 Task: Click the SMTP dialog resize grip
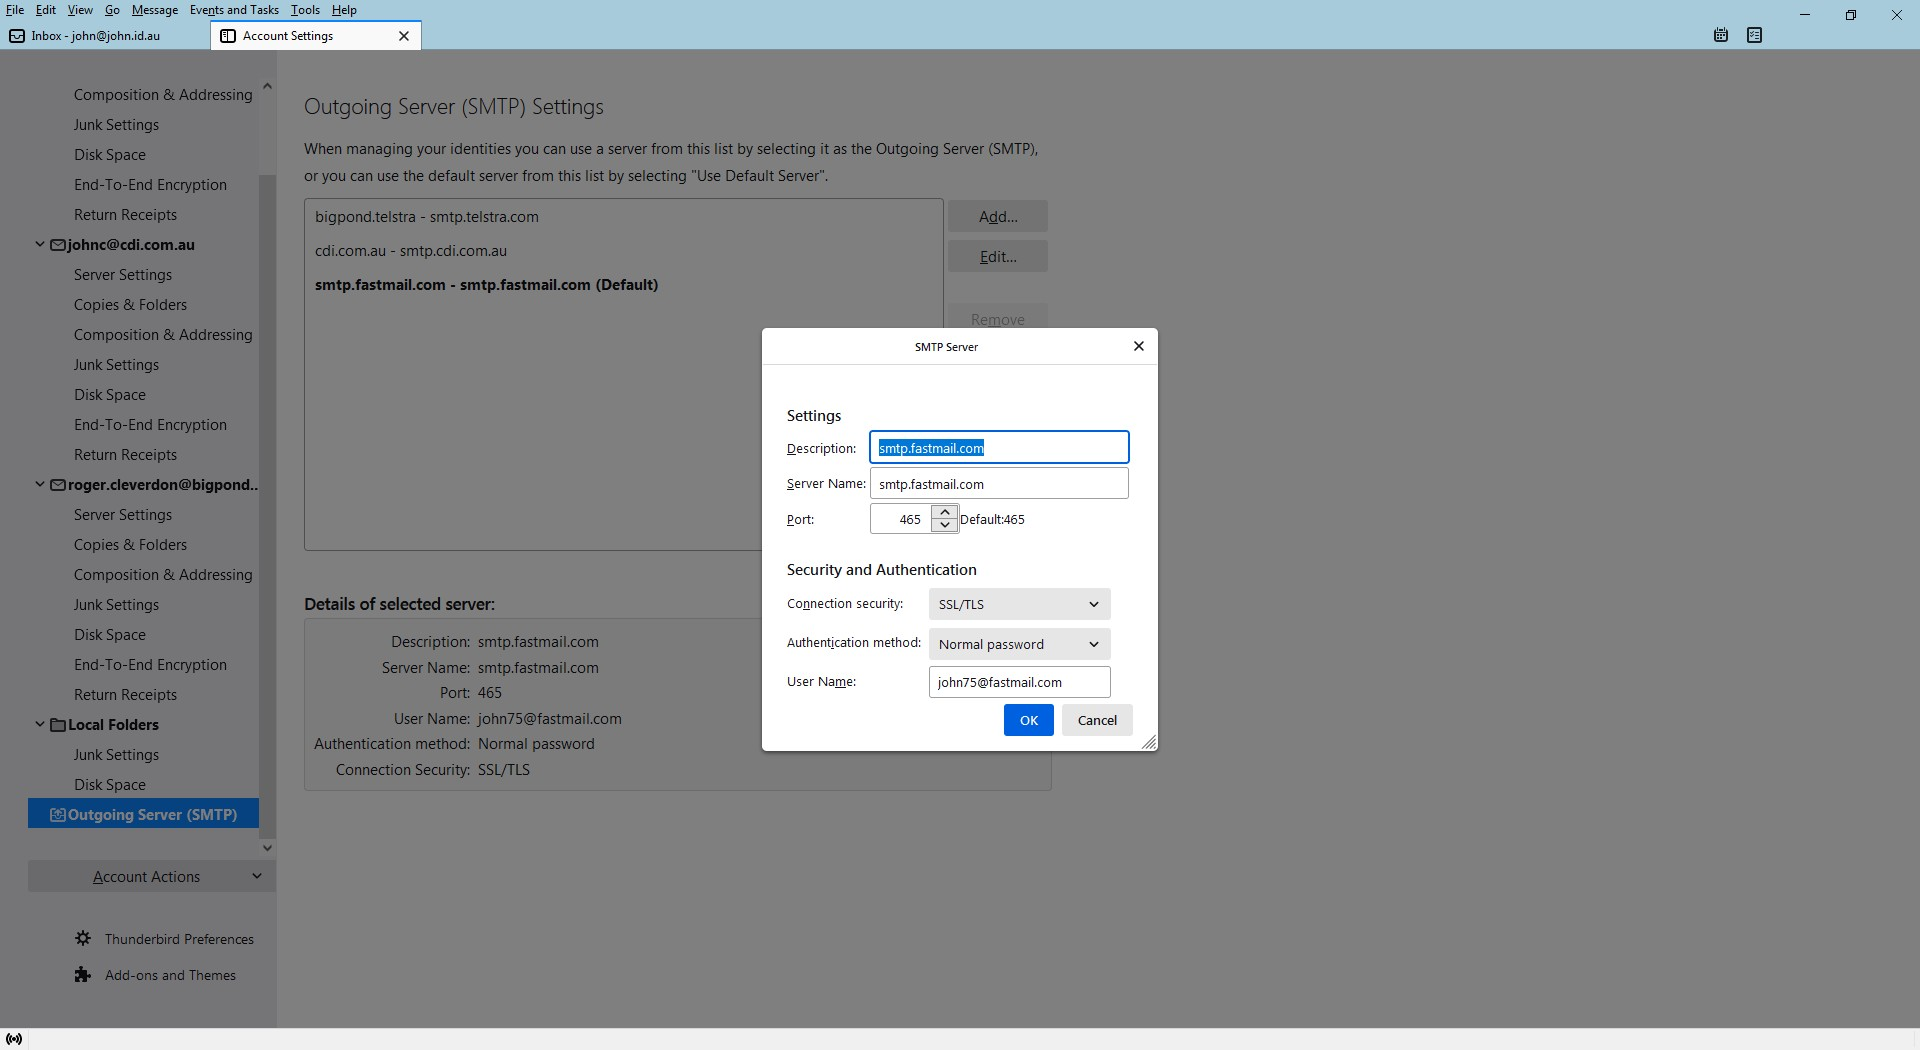pyautogui.click(x=1149, y=742)
